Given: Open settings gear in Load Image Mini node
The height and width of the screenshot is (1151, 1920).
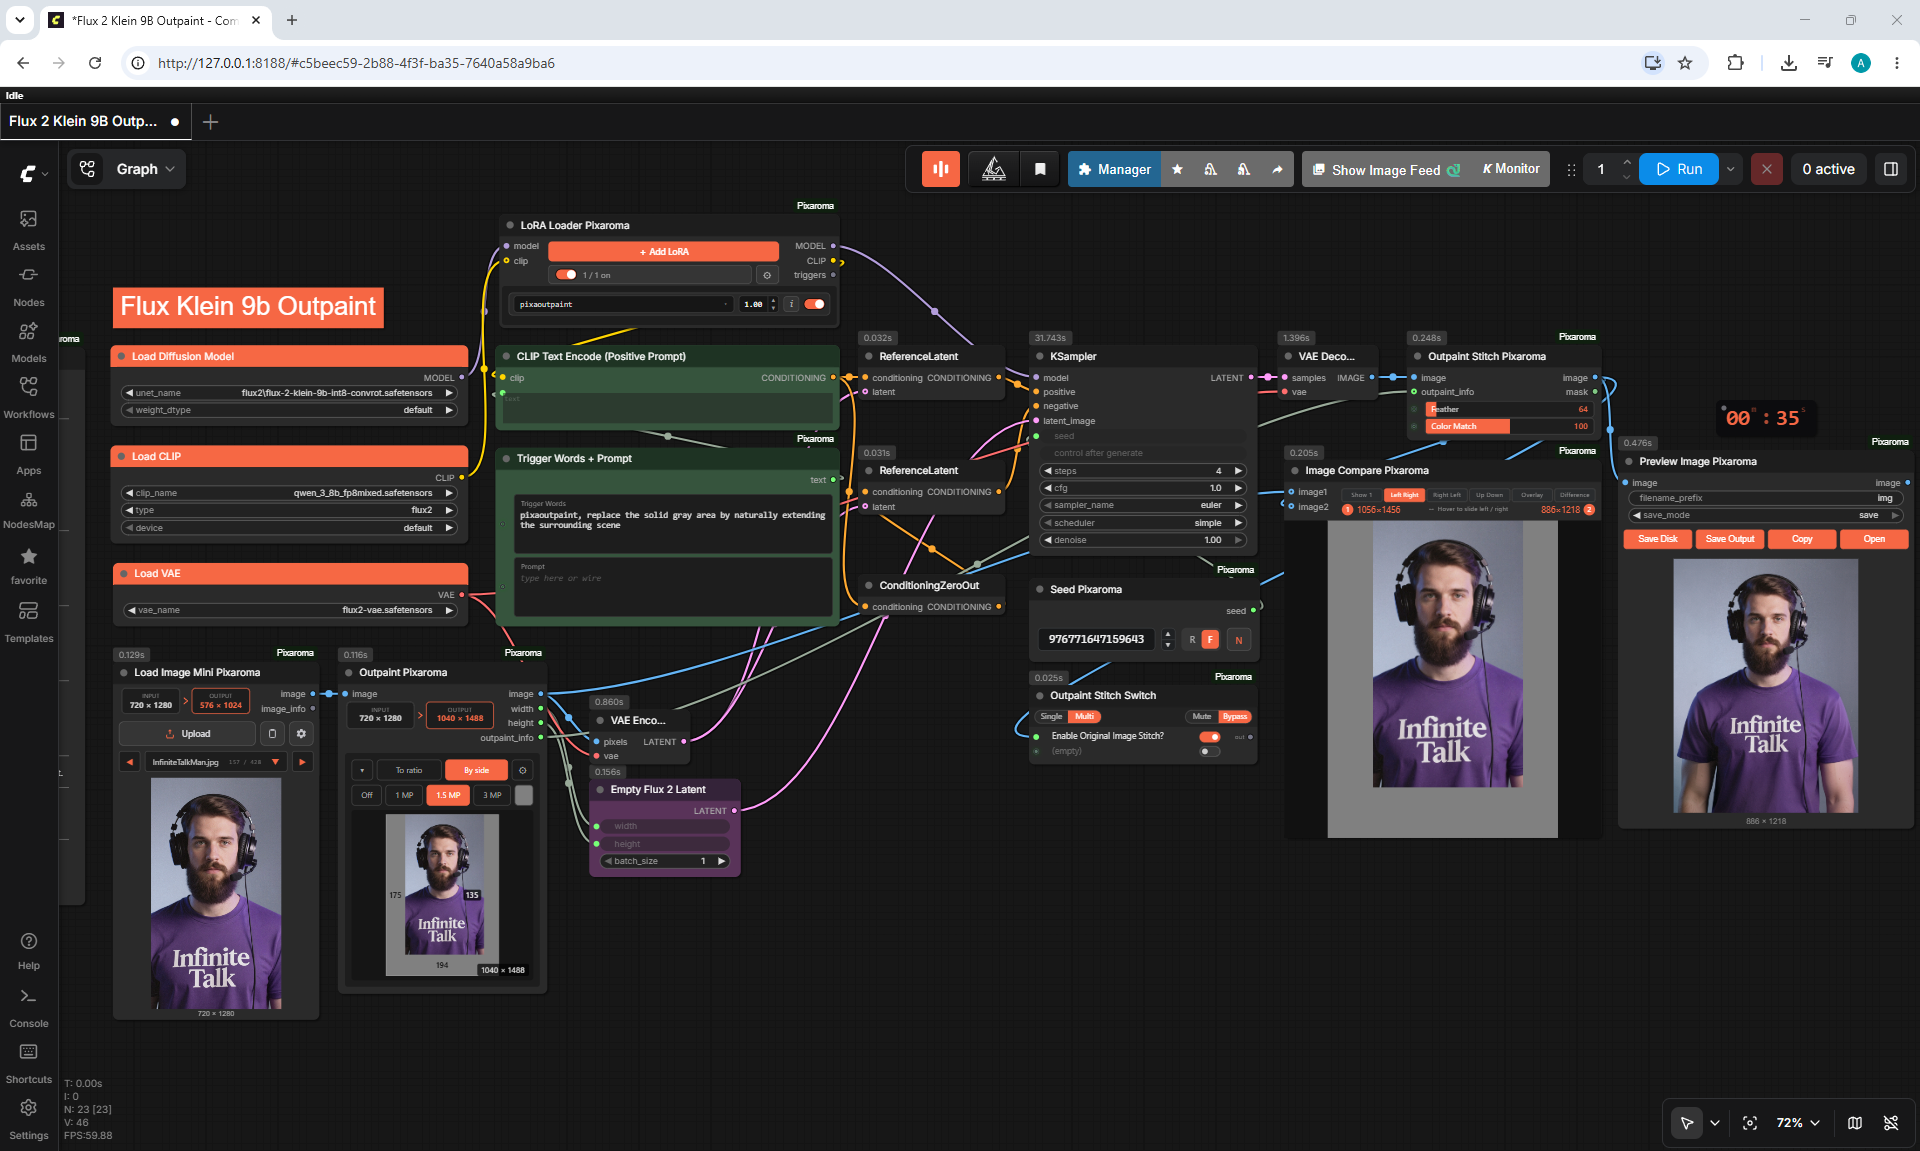Looking at the screenshot, I should tap(301, 734).
